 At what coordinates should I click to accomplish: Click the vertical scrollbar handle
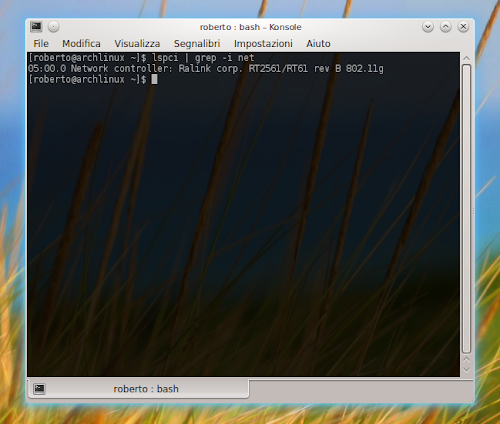tap(467, 209)
